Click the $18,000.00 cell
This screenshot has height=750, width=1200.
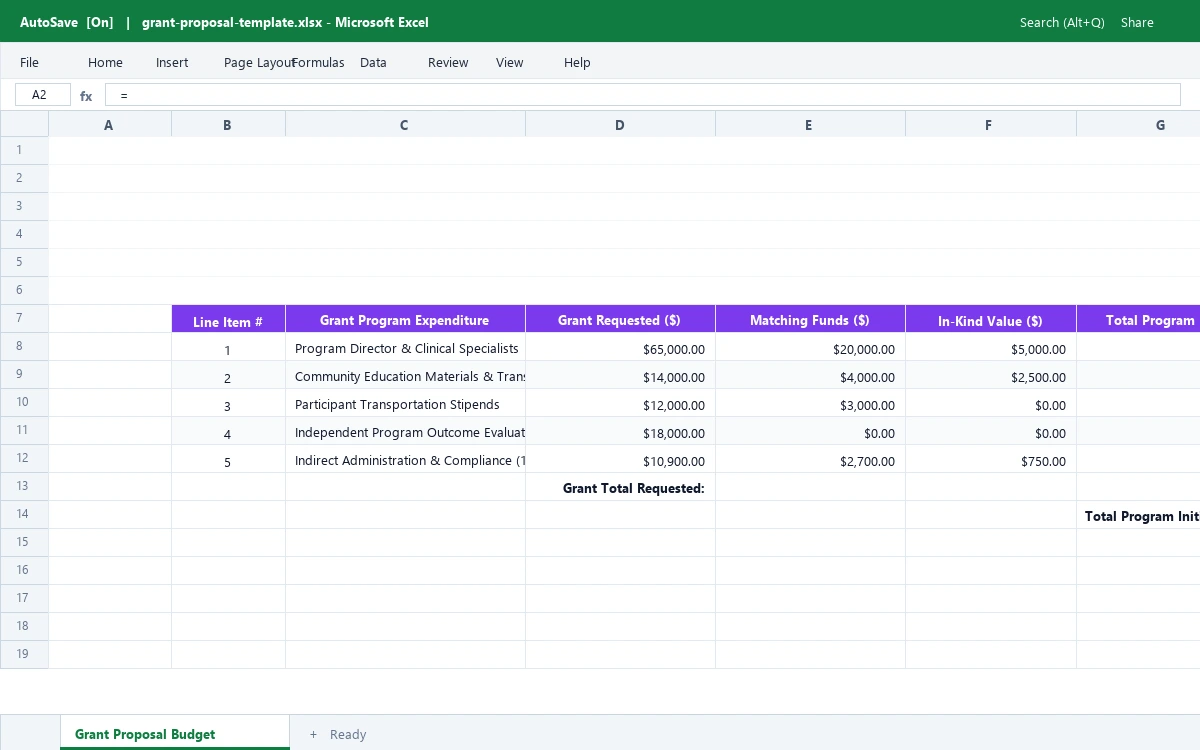620,431
